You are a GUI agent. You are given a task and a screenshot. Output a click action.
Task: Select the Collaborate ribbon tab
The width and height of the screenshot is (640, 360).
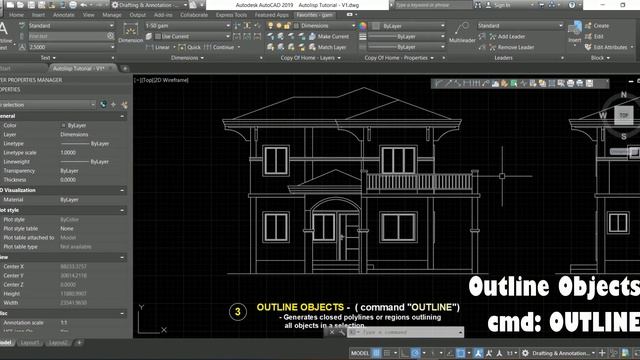tap(194, 15)
